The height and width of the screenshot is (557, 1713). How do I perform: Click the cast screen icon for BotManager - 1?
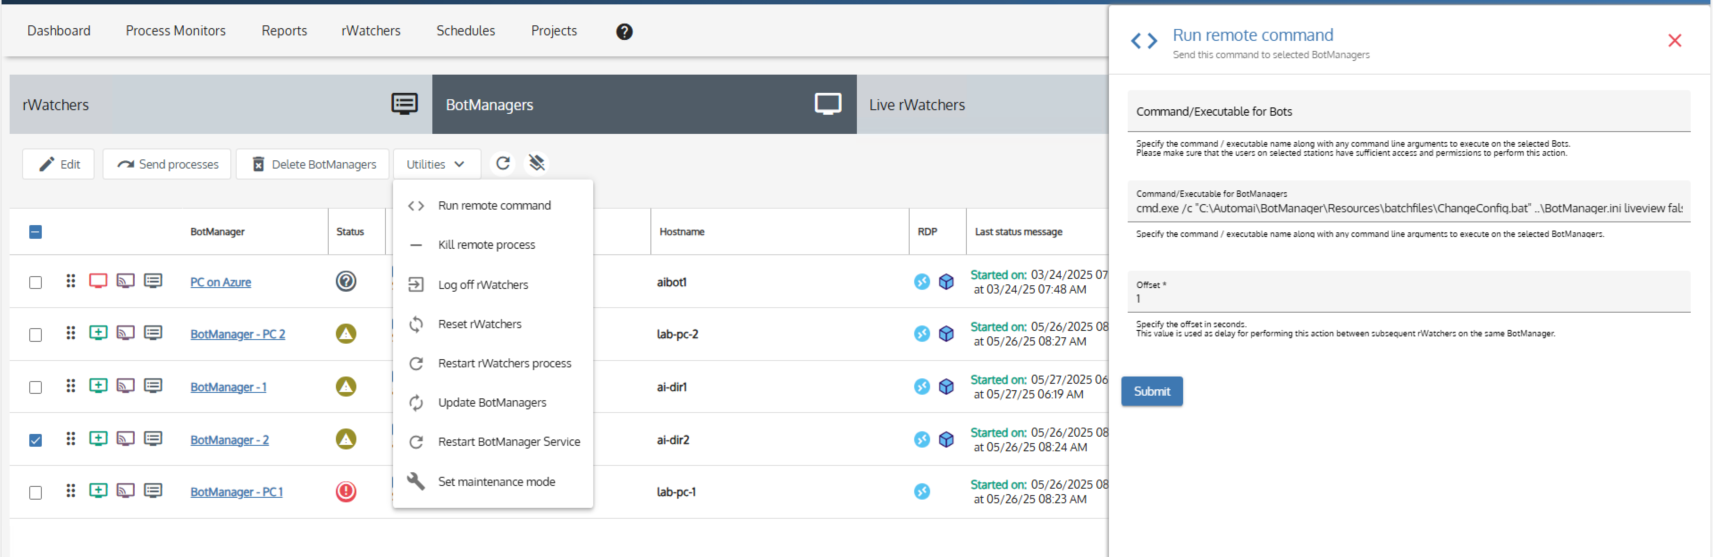[125, 386]
